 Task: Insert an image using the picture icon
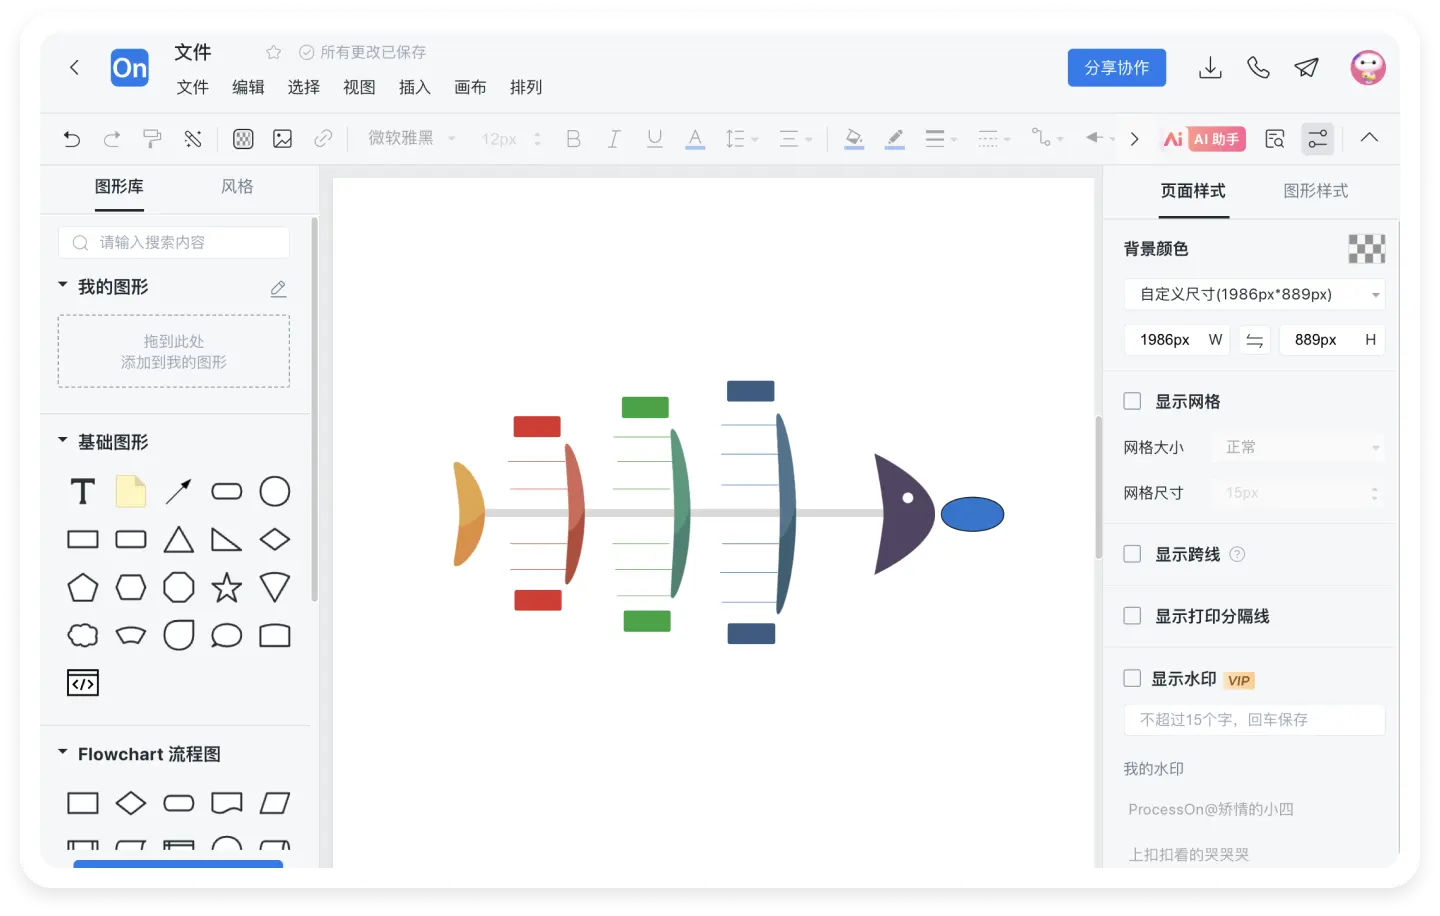(283, 139)
